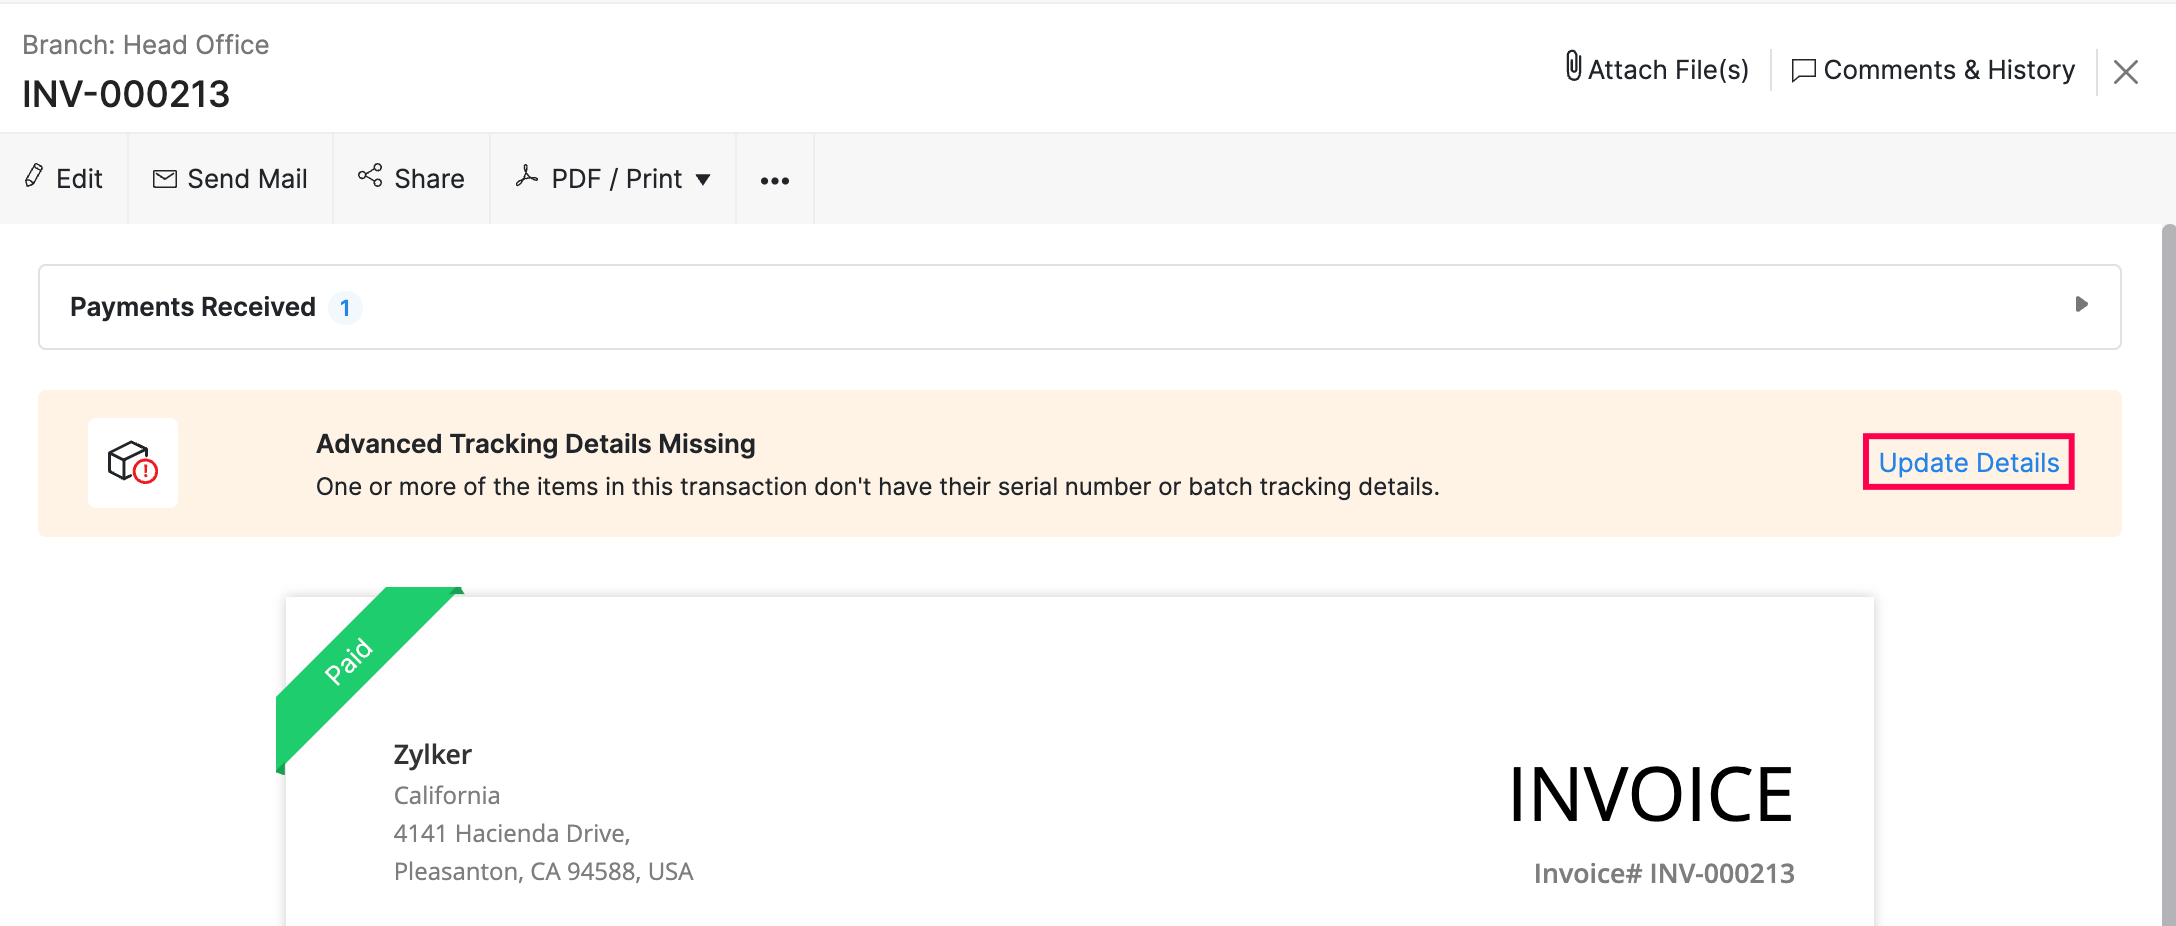
Task: Close the invoice panel with the X
Action: (2125, 72)
